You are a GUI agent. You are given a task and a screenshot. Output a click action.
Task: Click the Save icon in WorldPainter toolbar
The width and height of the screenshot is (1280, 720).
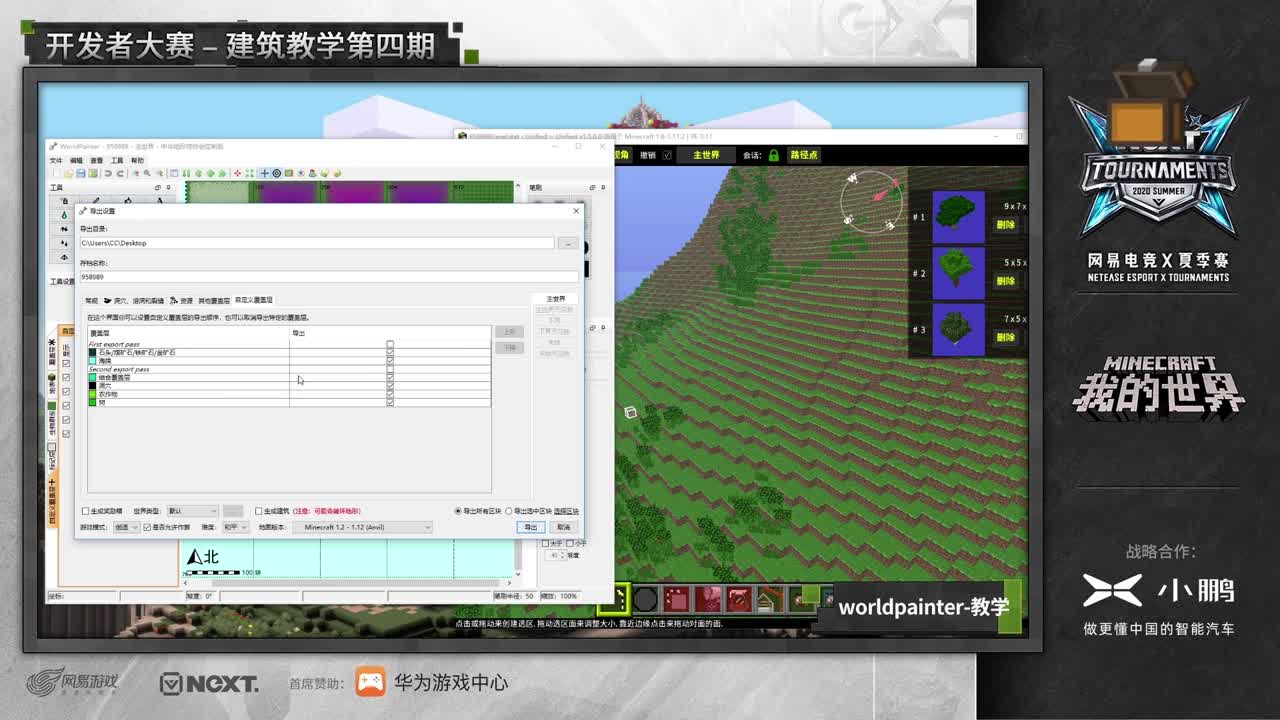pos(81,173)
